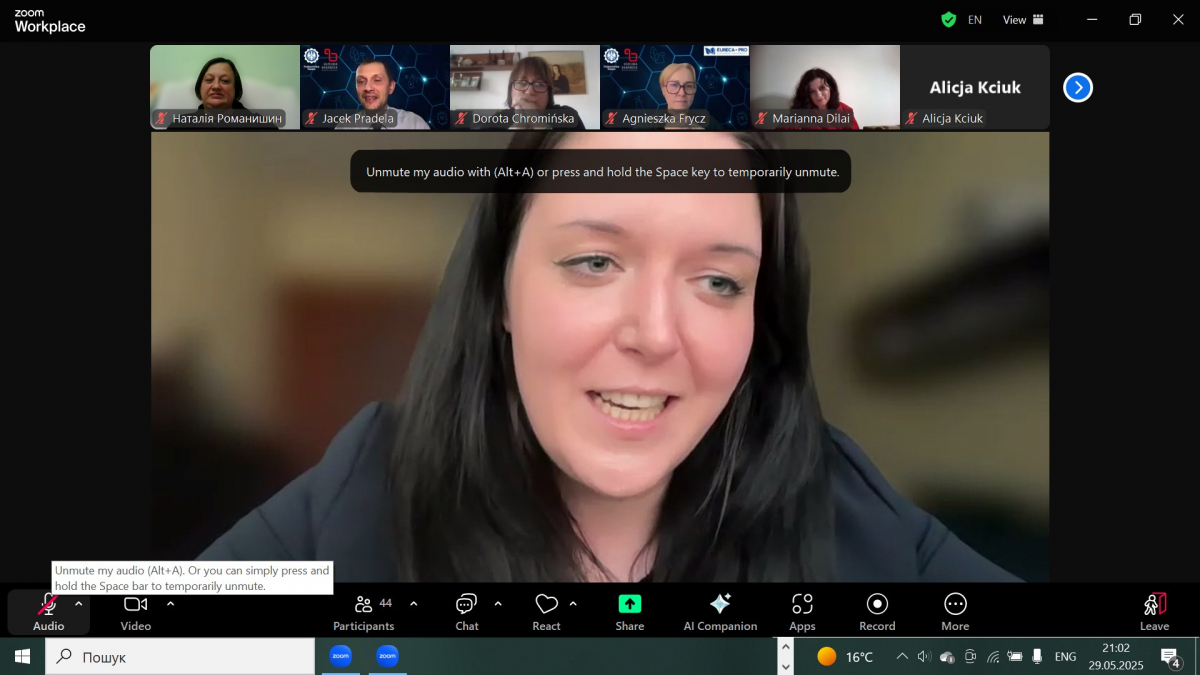
Task: Click the green encryption shield icon
Action: click(948, 19)
